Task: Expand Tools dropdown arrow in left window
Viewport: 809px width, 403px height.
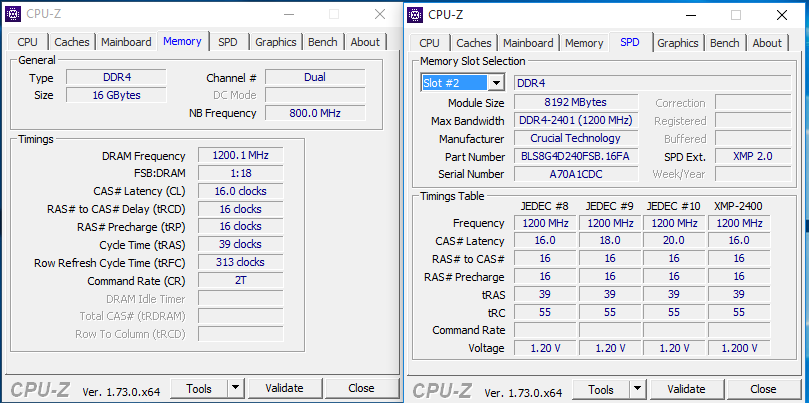Action: pyautogui.click(x=235, y=388)
